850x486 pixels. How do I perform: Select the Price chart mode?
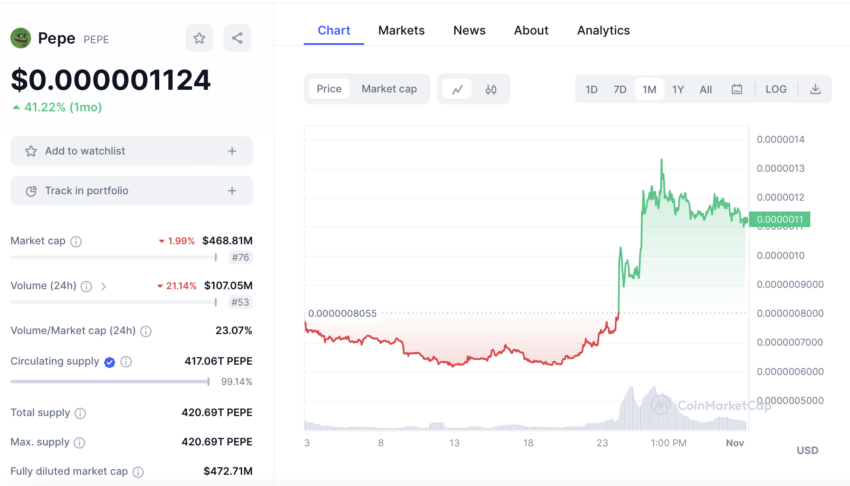[x=329, y=89]
